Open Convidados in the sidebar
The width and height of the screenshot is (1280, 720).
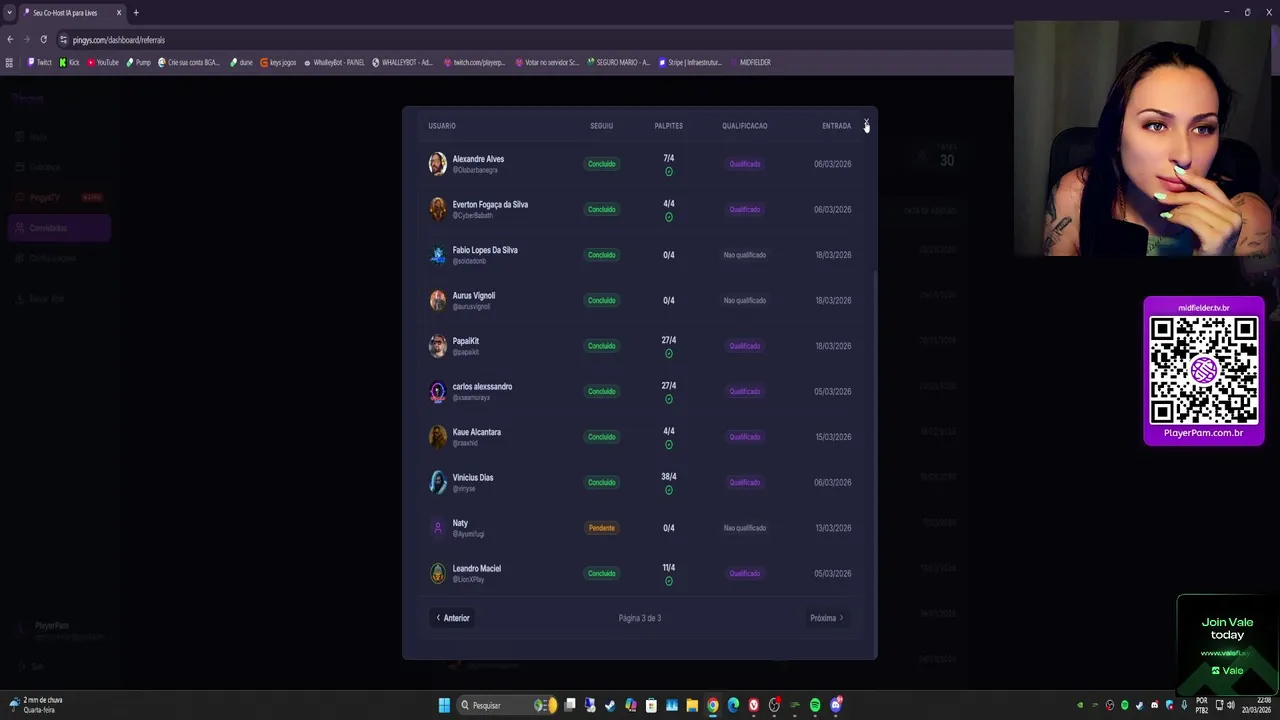tap(59, 228)
